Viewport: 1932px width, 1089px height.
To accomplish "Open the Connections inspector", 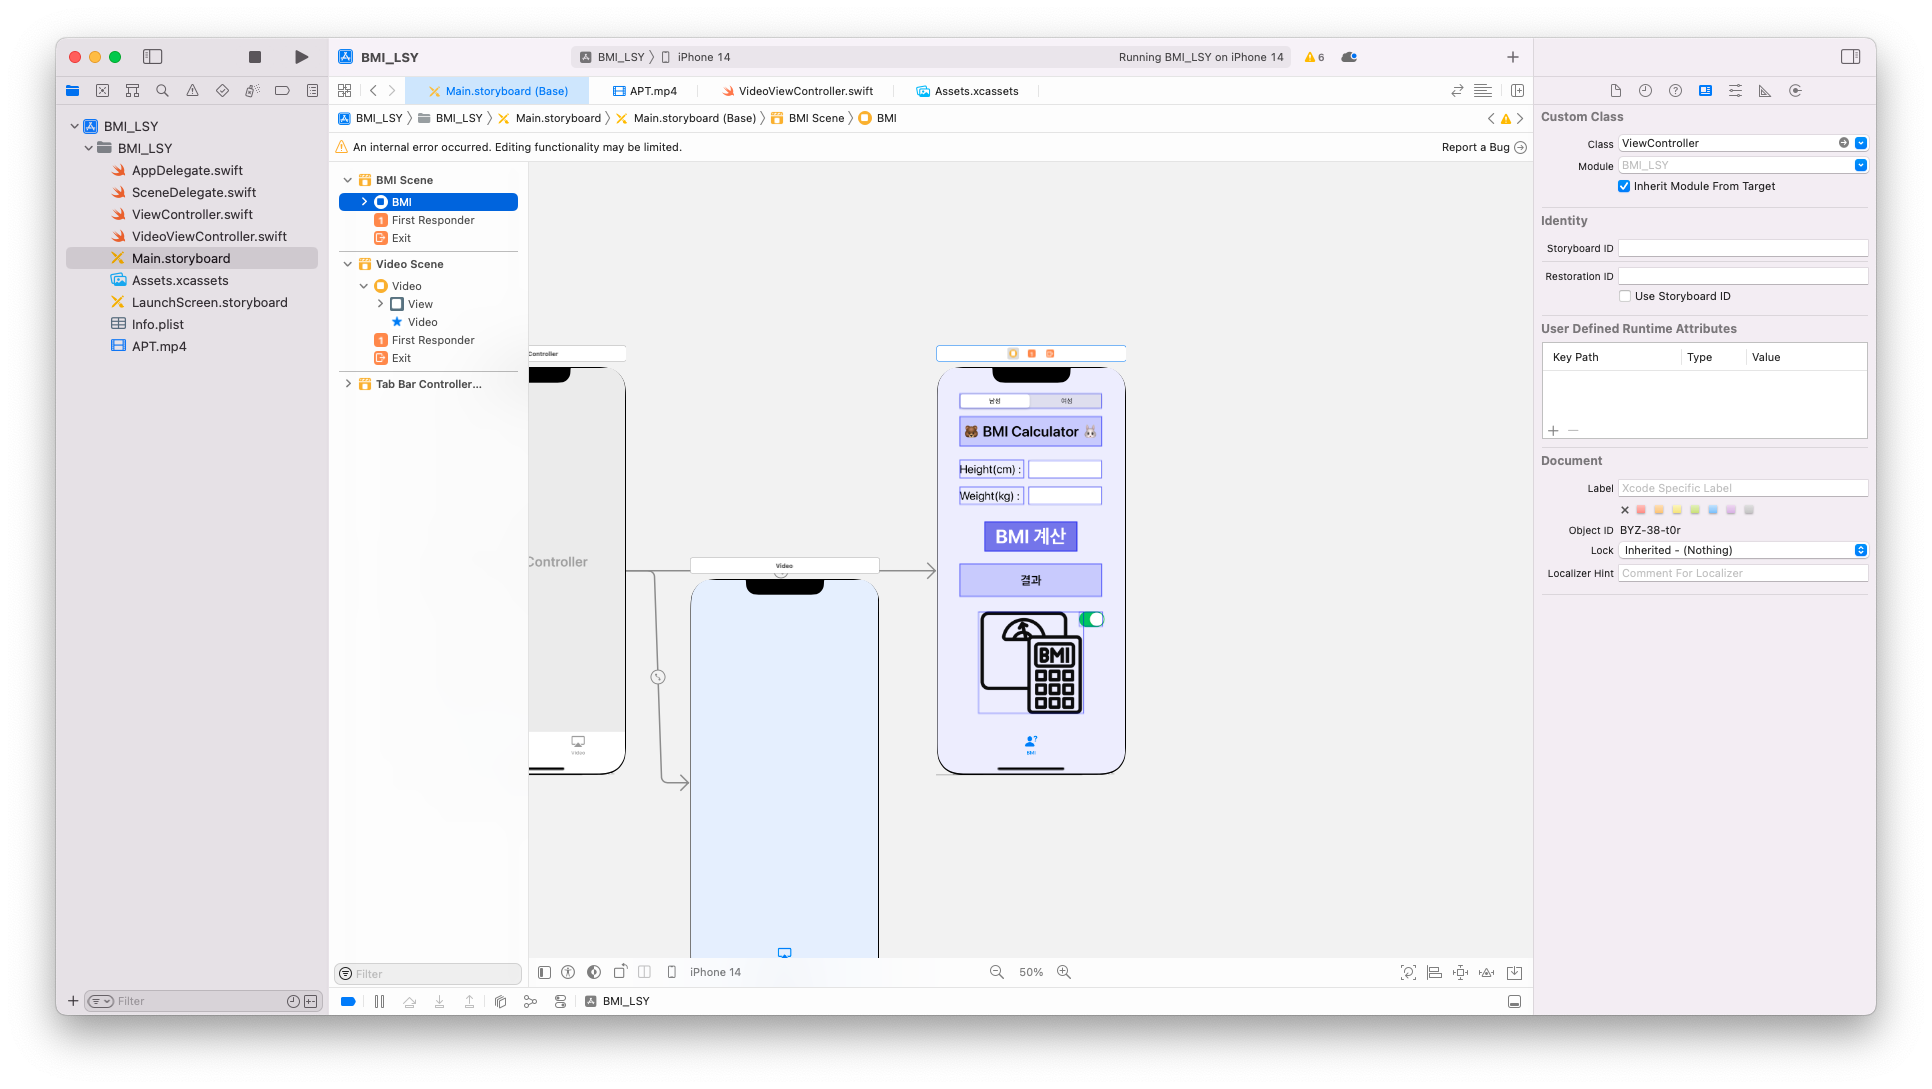I will [x=1795, y=91].
